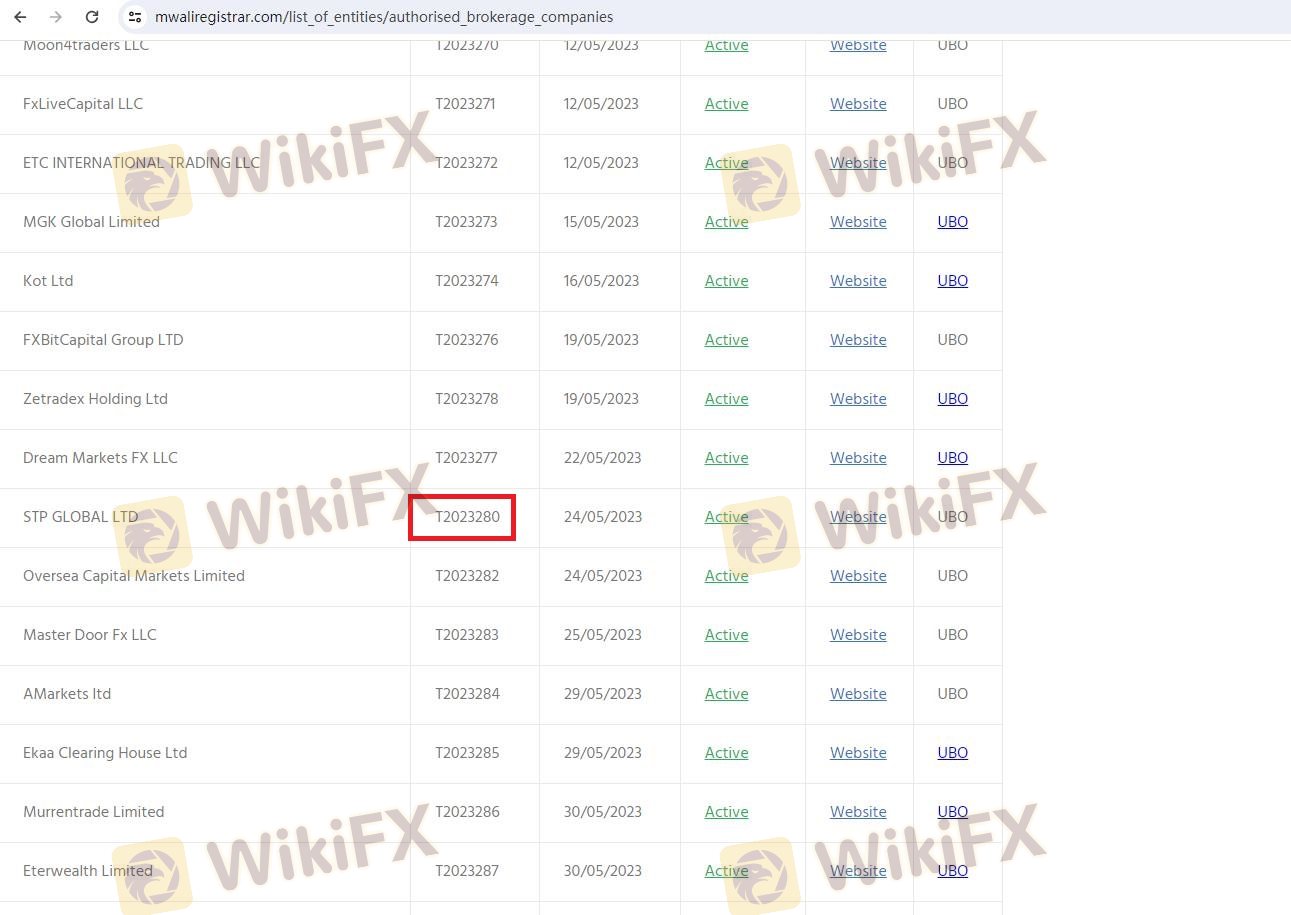Click the MGK Global Limited company name
The height and width of the screenshot is (915, 1291).
pyautogui.click(x=91, y=222)
